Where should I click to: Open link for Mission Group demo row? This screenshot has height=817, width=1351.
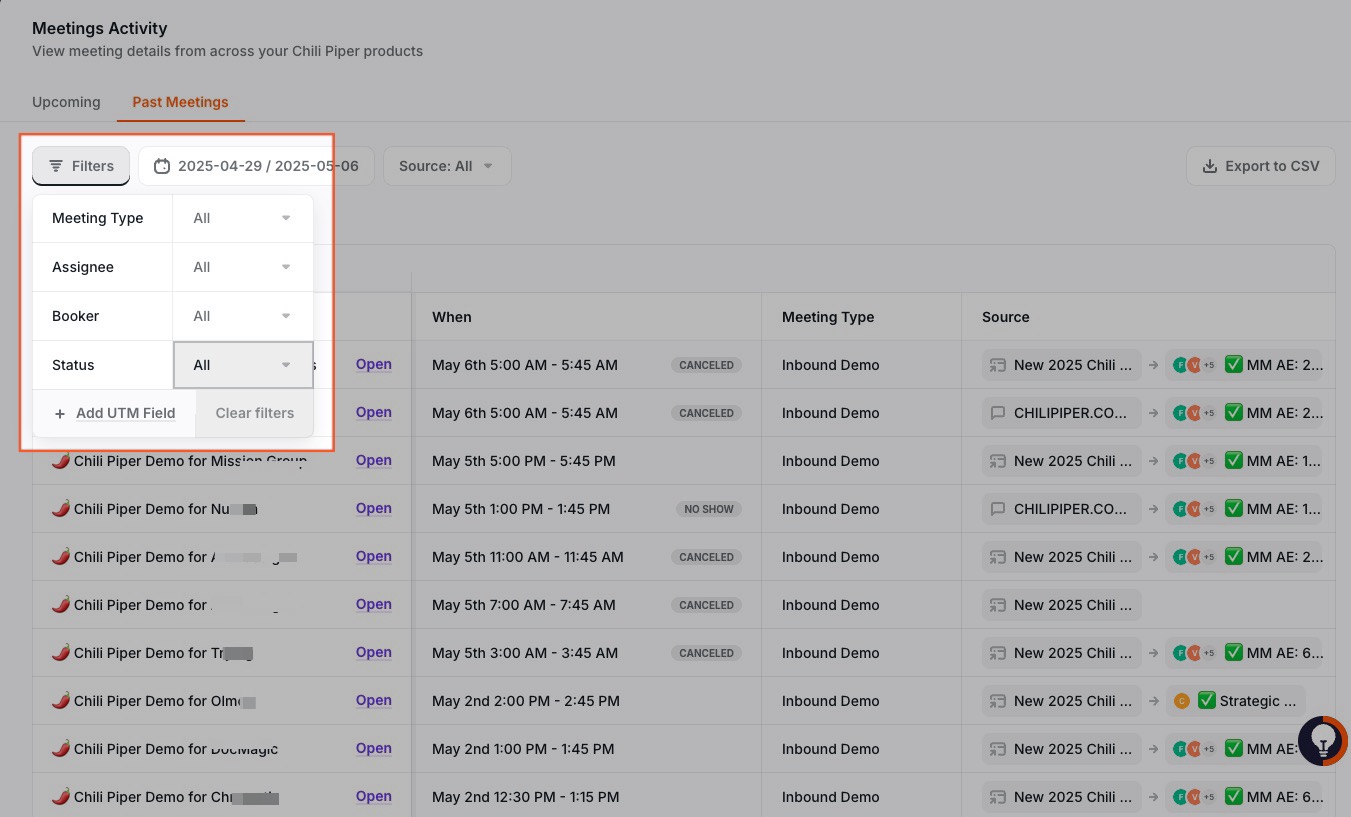(373, 460)
